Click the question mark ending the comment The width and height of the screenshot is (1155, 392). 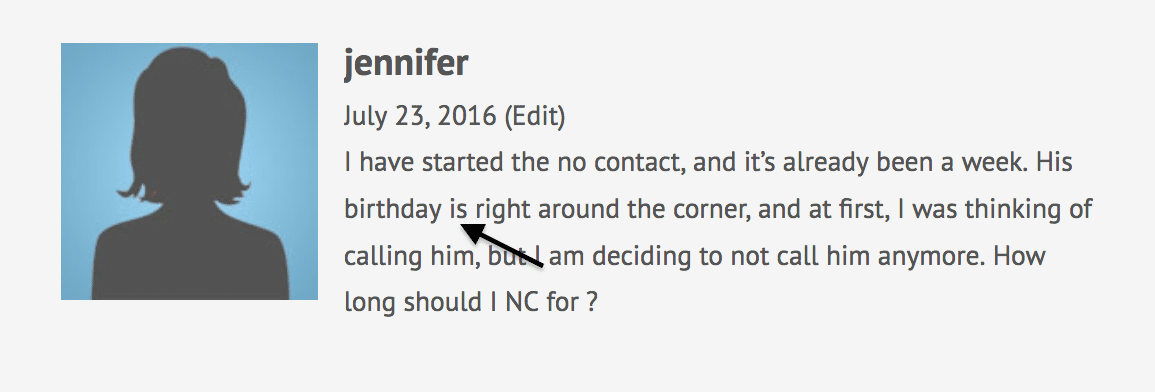[591, 302]
